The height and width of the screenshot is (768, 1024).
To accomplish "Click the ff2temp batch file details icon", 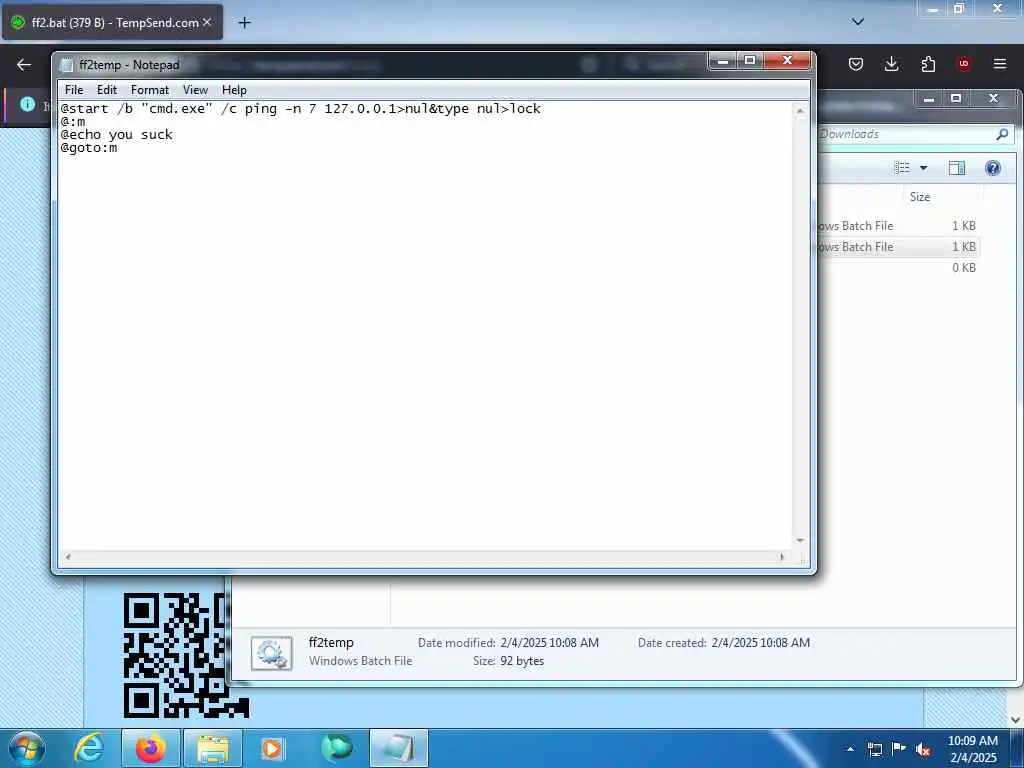I will 272,653.
